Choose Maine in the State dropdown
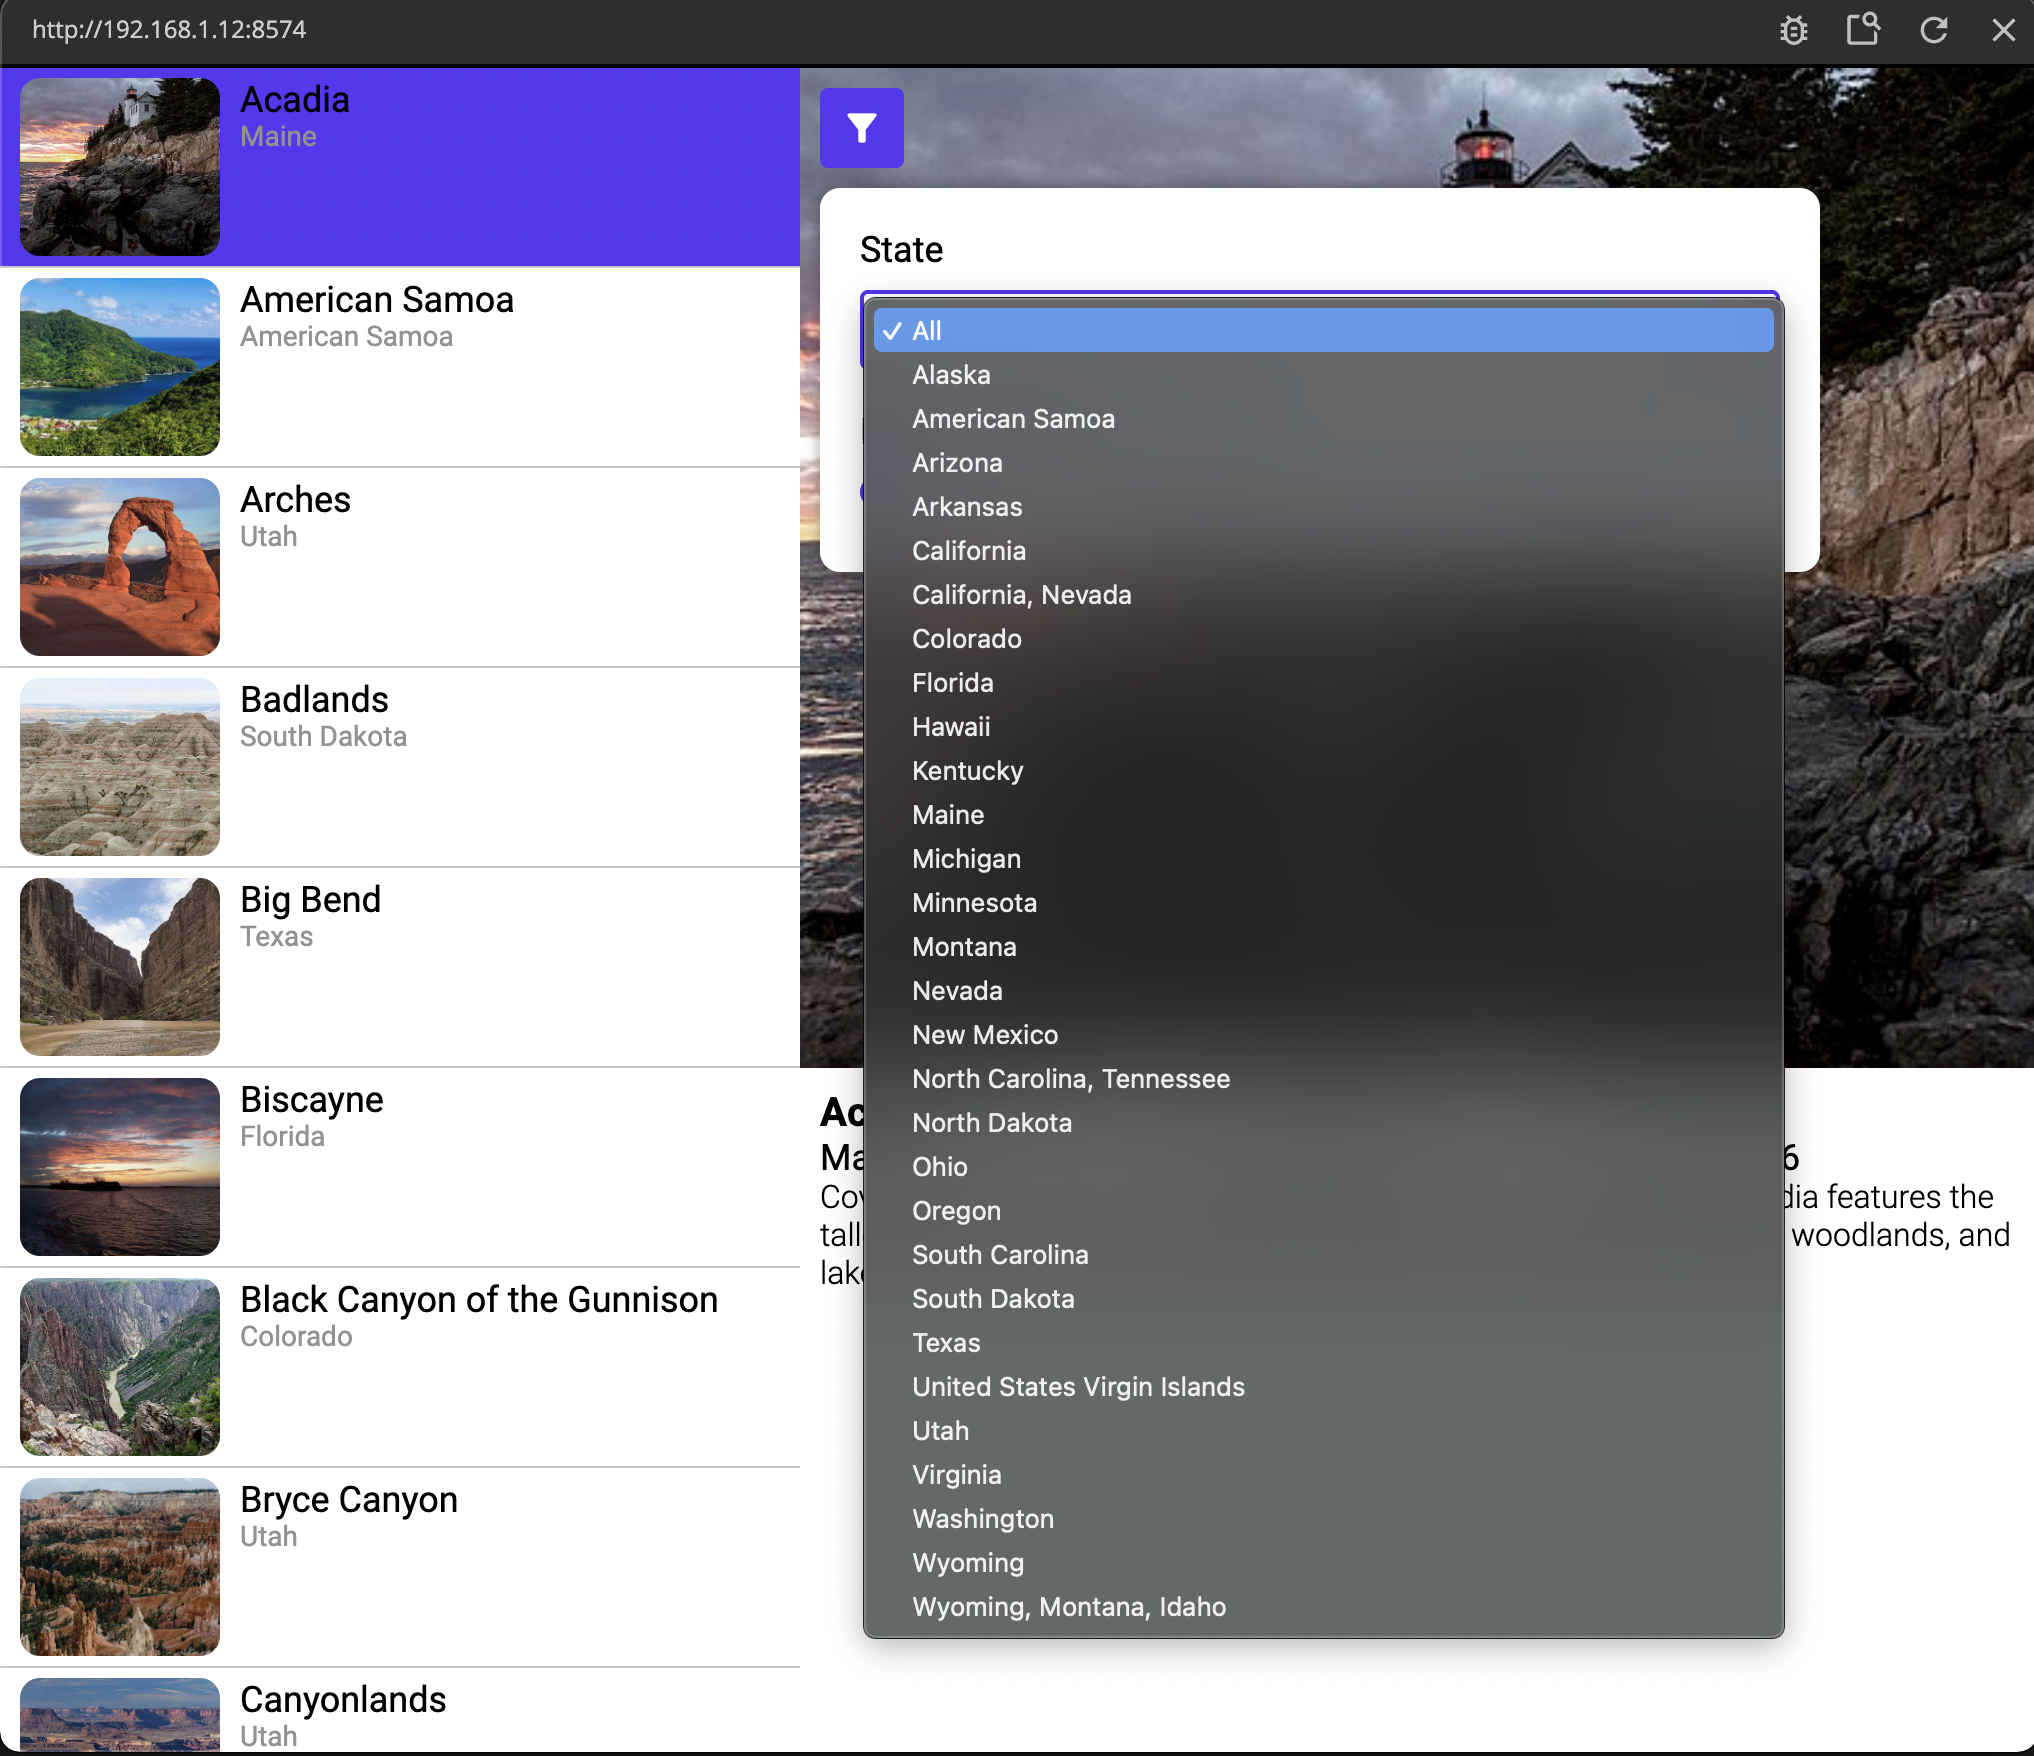This screenshot has width=2034, height=1756. tap(1323, 815)
